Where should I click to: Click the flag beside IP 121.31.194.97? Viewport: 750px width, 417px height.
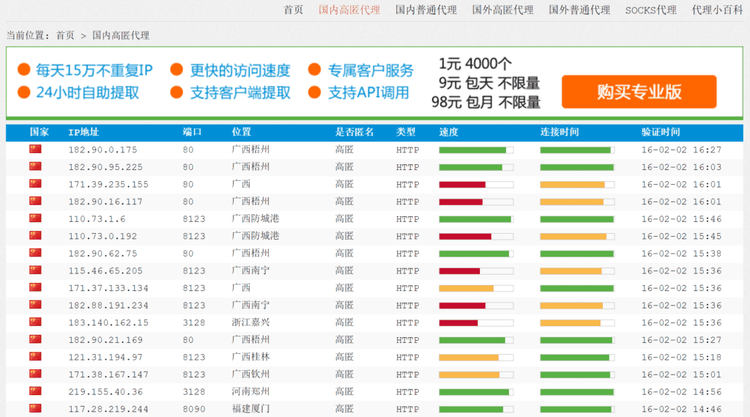pos(36,356)
